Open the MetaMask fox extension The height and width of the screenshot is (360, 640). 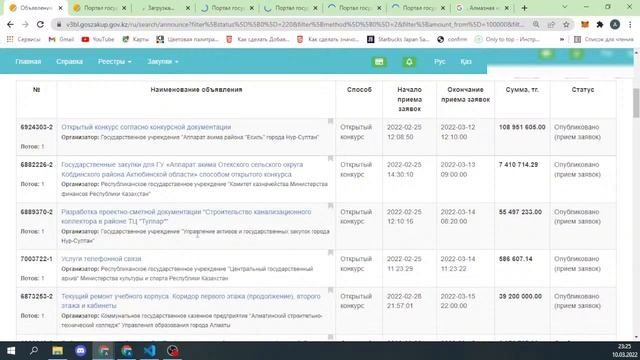585,24
